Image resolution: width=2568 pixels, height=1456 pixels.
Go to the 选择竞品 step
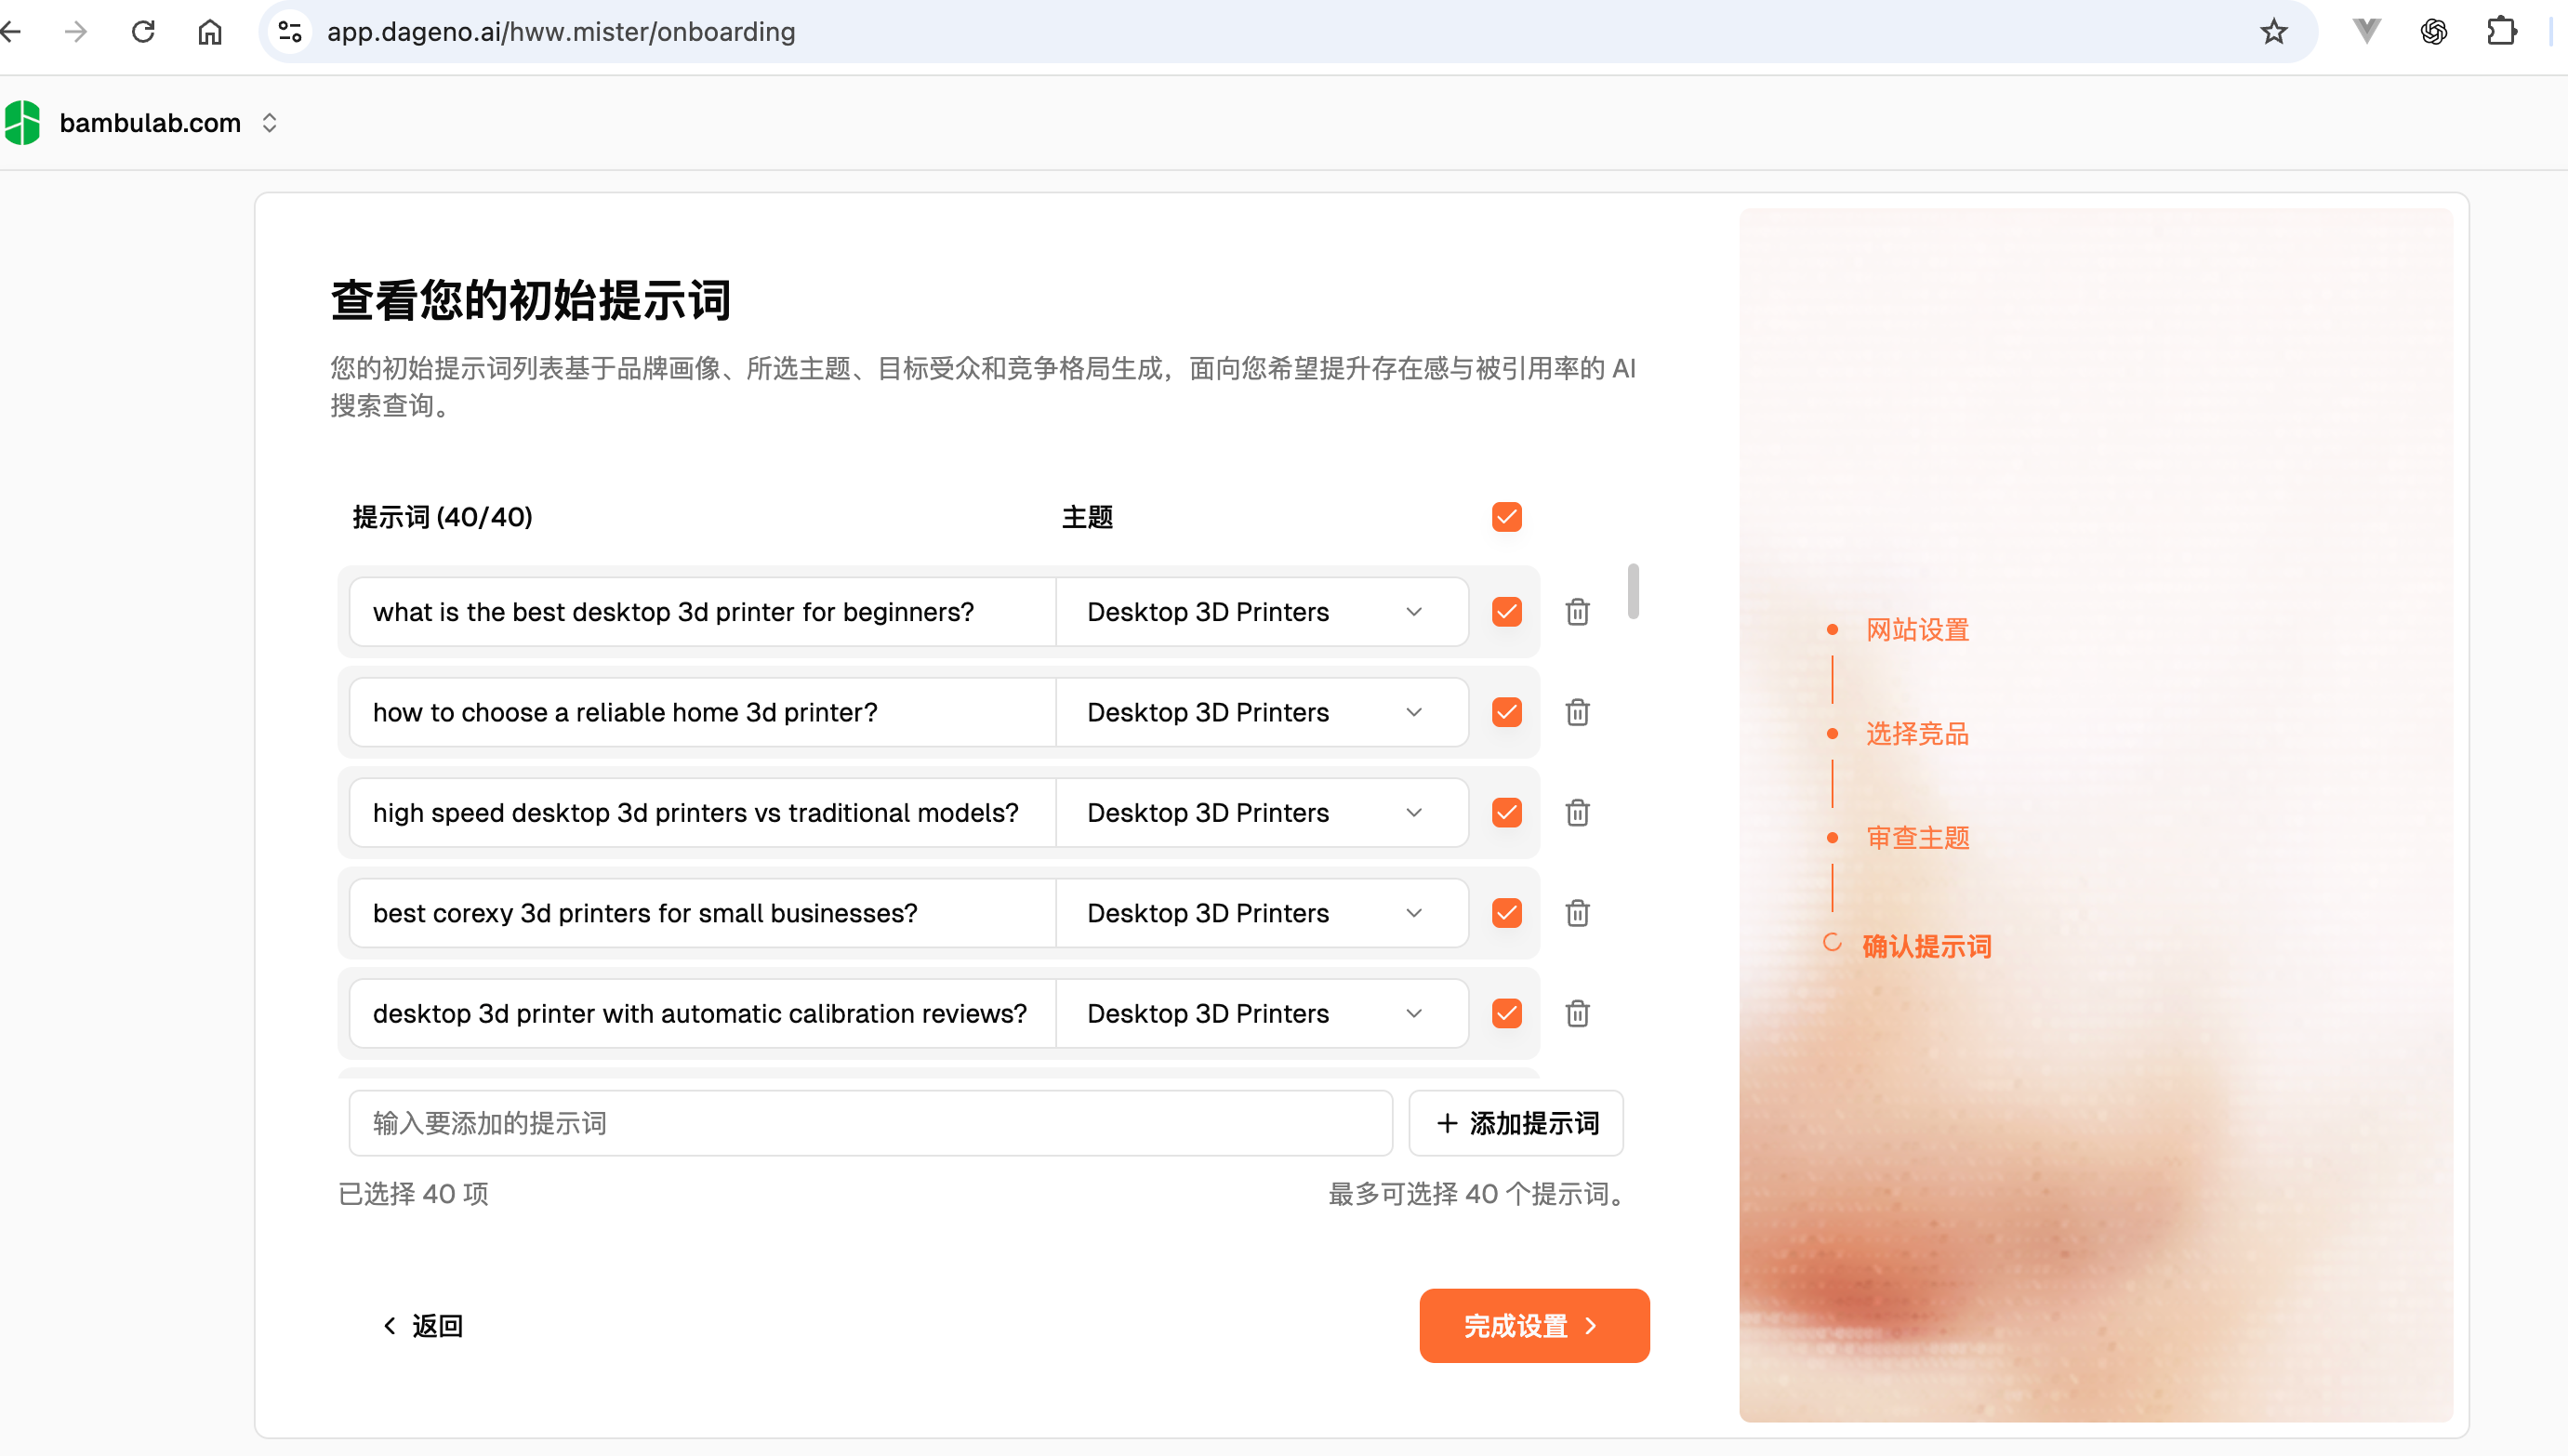point(1917,733)
